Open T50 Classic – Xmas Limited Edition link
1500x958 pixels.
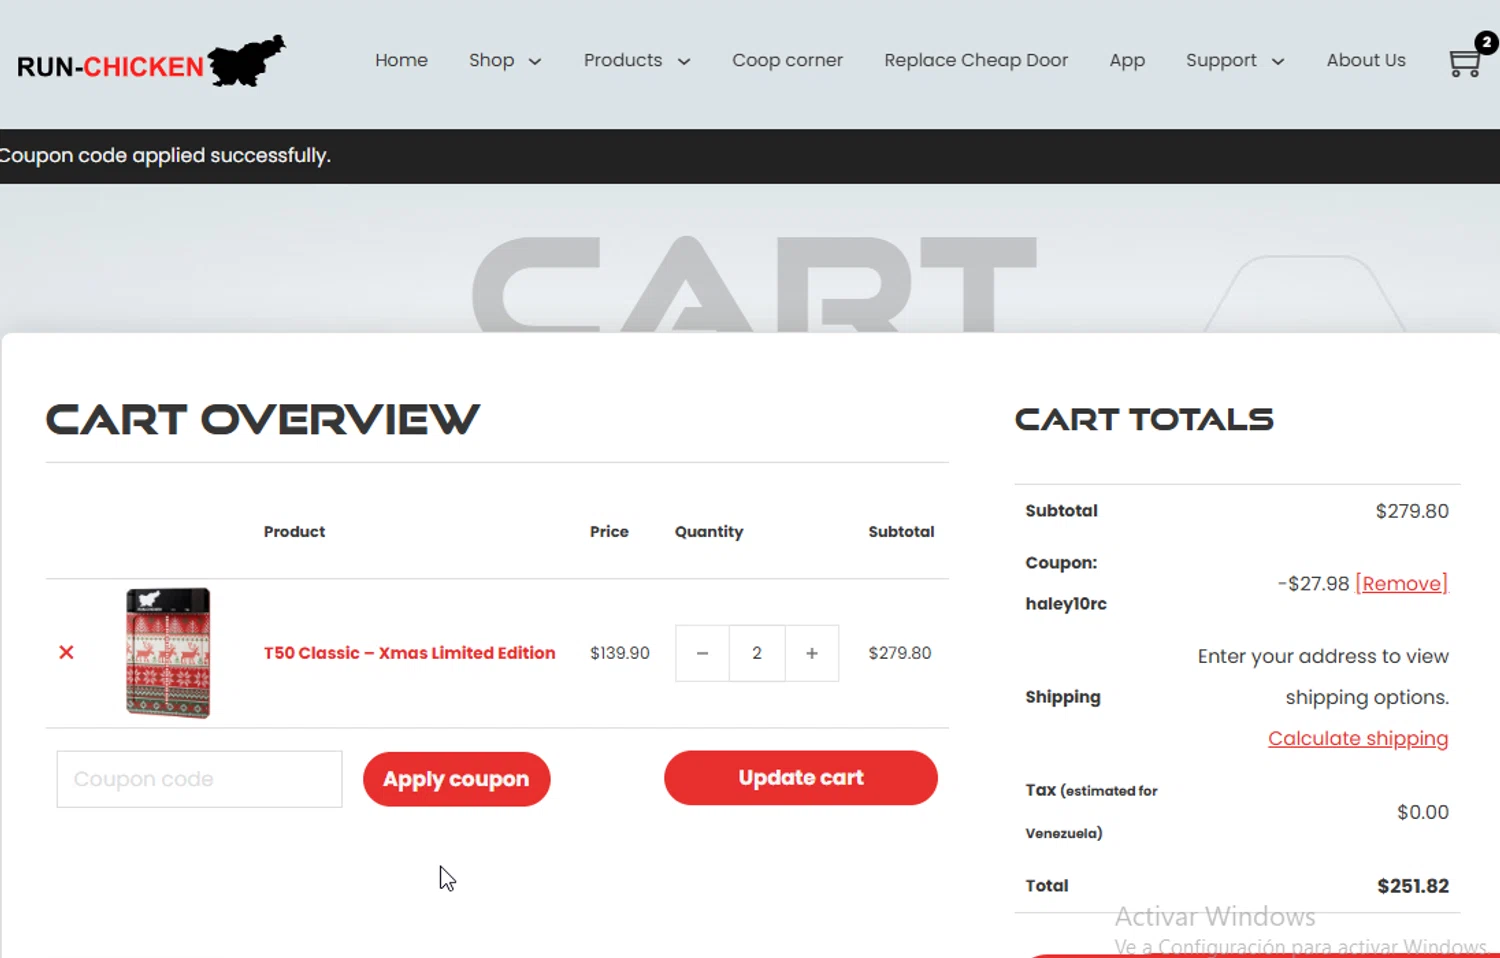409,653
